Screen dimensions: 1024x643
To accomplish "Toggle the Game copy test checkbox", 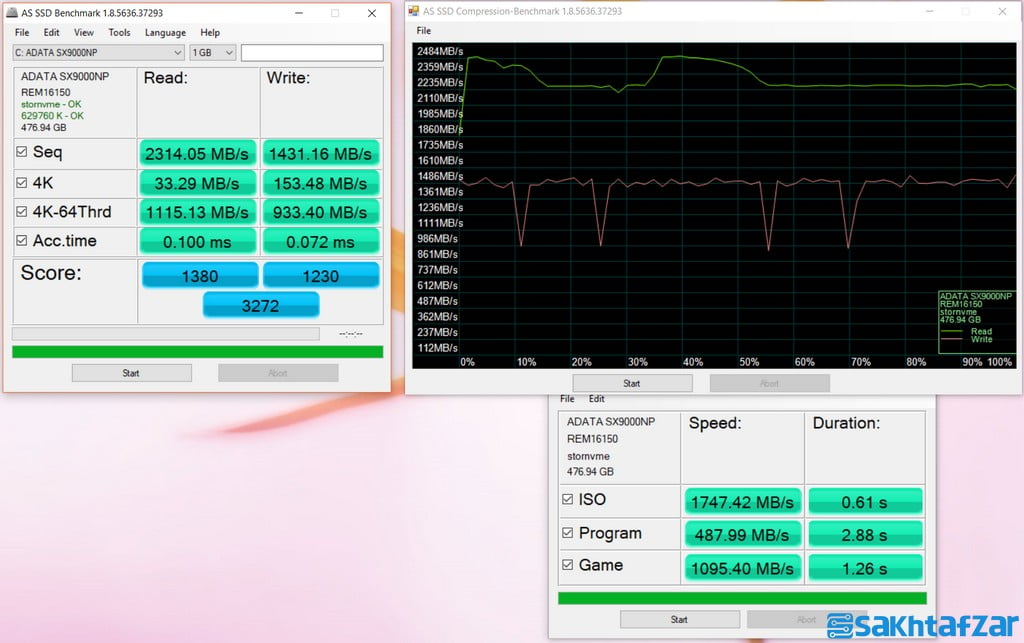I will (568, 566).
